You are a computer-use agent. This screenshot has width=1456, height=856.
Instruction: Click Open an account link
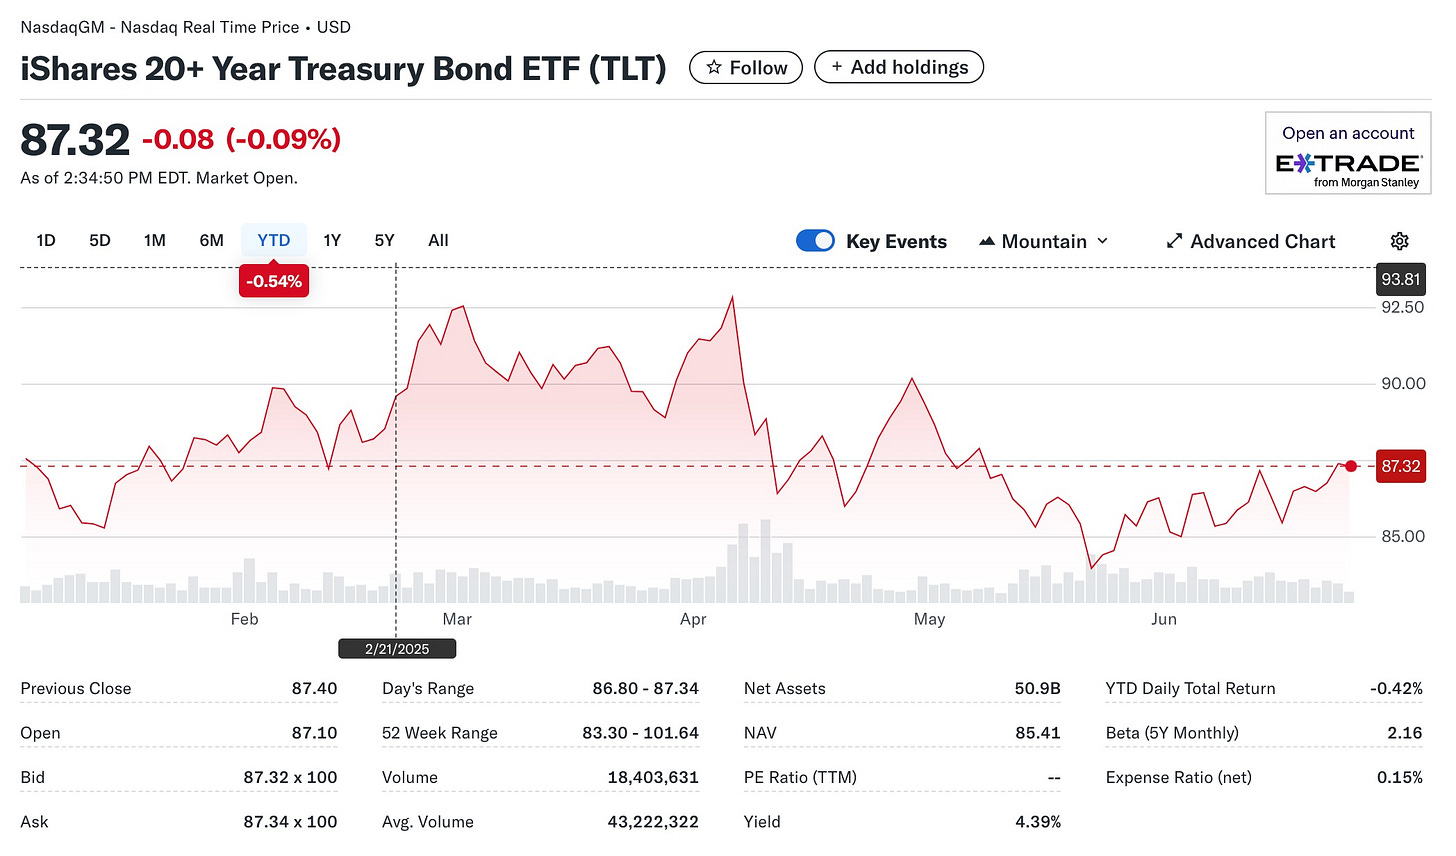[x=1348, y=133]
